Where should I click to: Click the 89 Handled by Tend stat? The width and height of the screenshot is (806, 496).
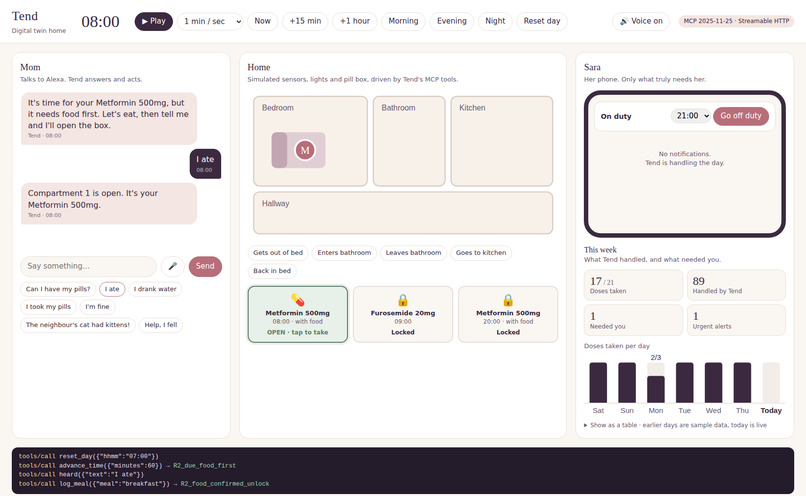(736, 285)
